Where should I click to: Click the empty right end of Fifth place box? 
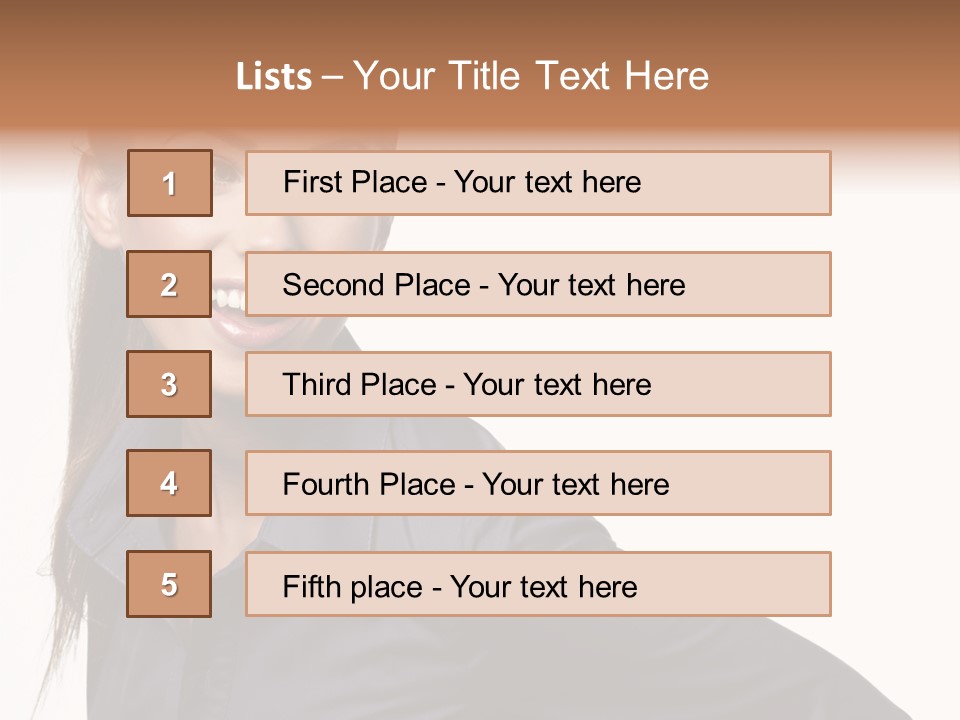coord(760,584)
